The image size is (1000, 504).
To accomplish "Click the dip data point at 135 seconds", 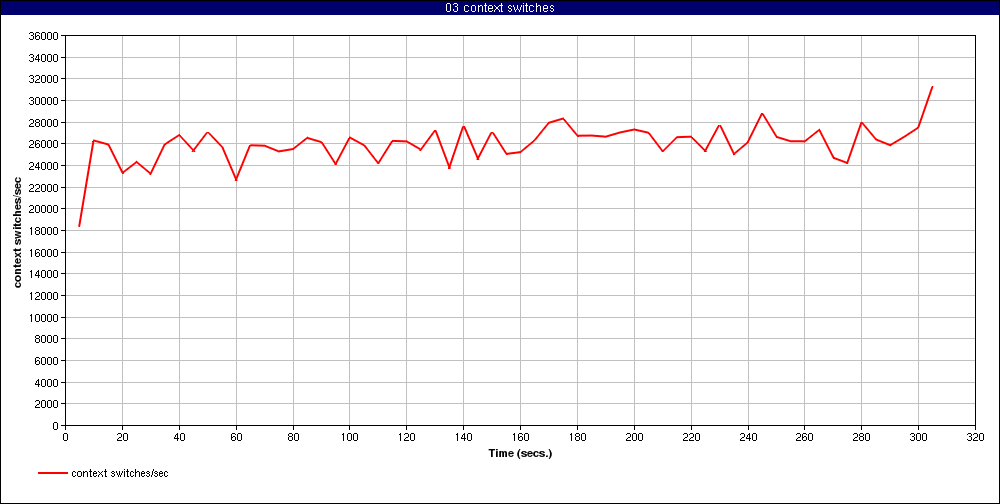I will coord(449,168).
